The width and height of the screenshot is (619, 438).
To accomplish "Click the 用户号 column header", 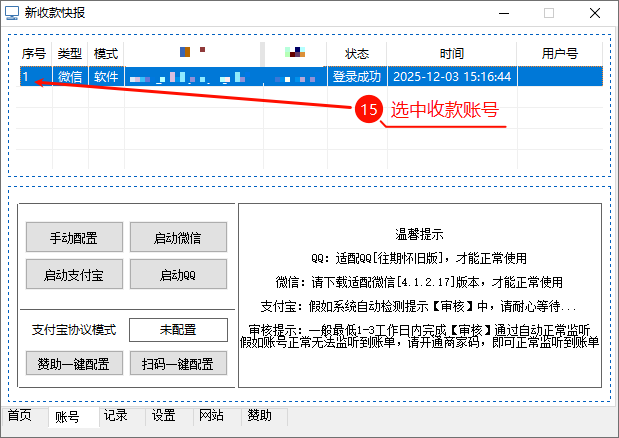I will click(x=559, y=53).
